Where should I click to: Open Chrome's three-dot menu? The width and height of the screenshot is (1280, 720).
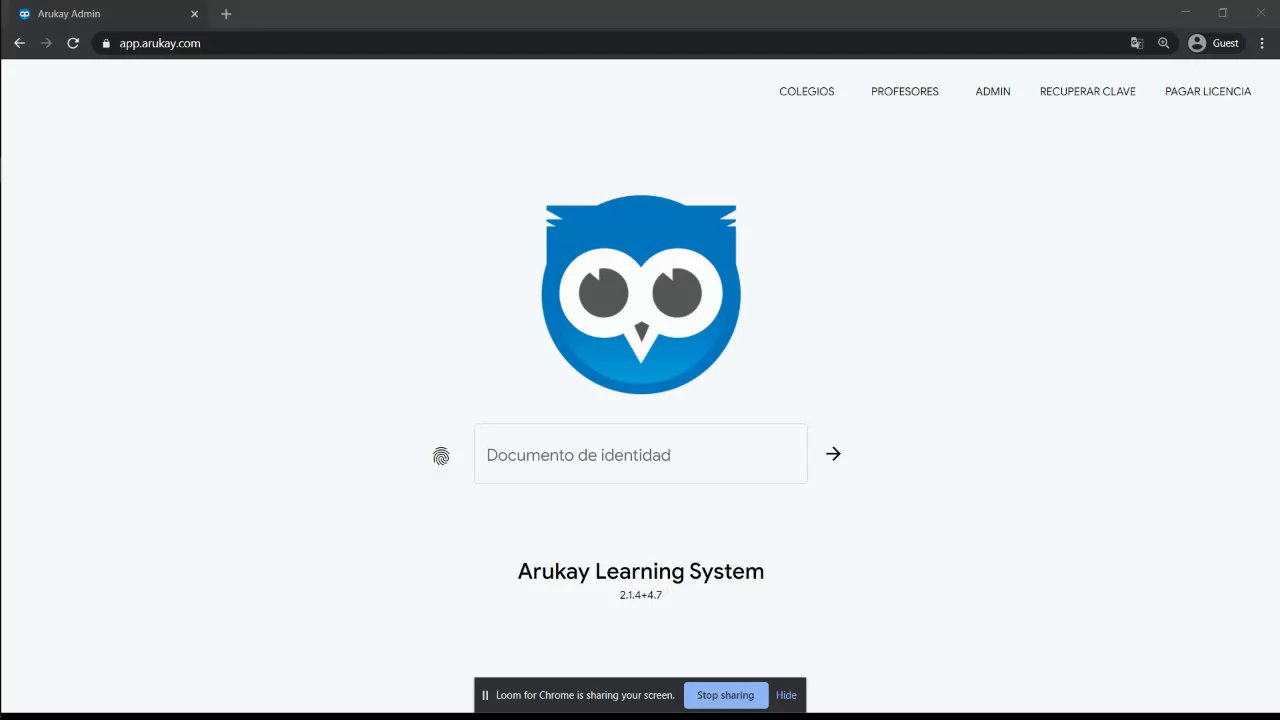1263,43
